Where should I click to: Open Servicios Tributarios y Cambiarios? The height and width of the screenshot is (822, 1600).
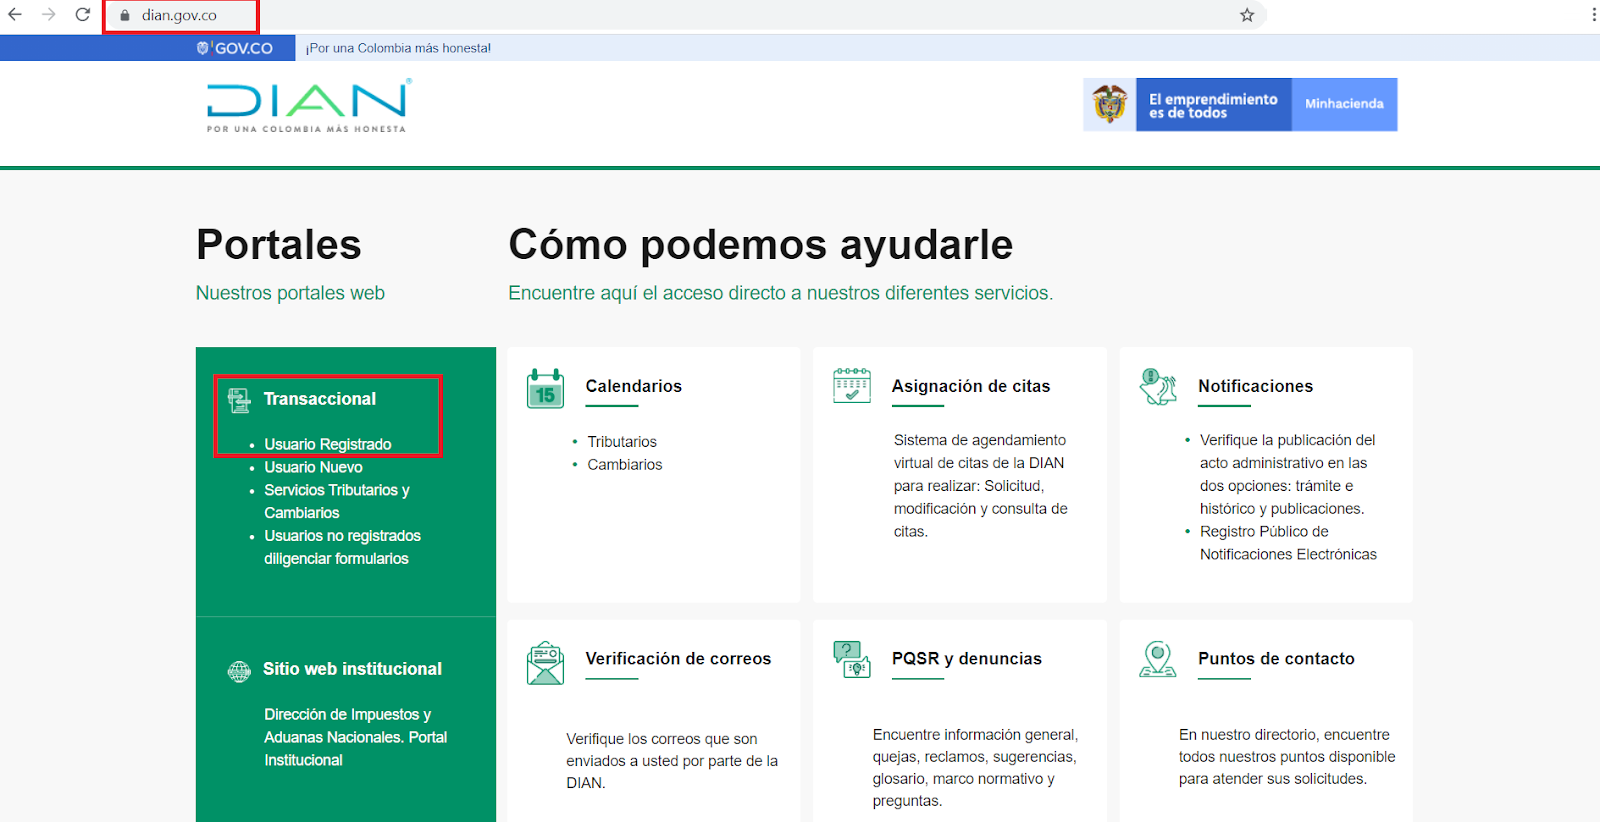[x=337, y=501]
